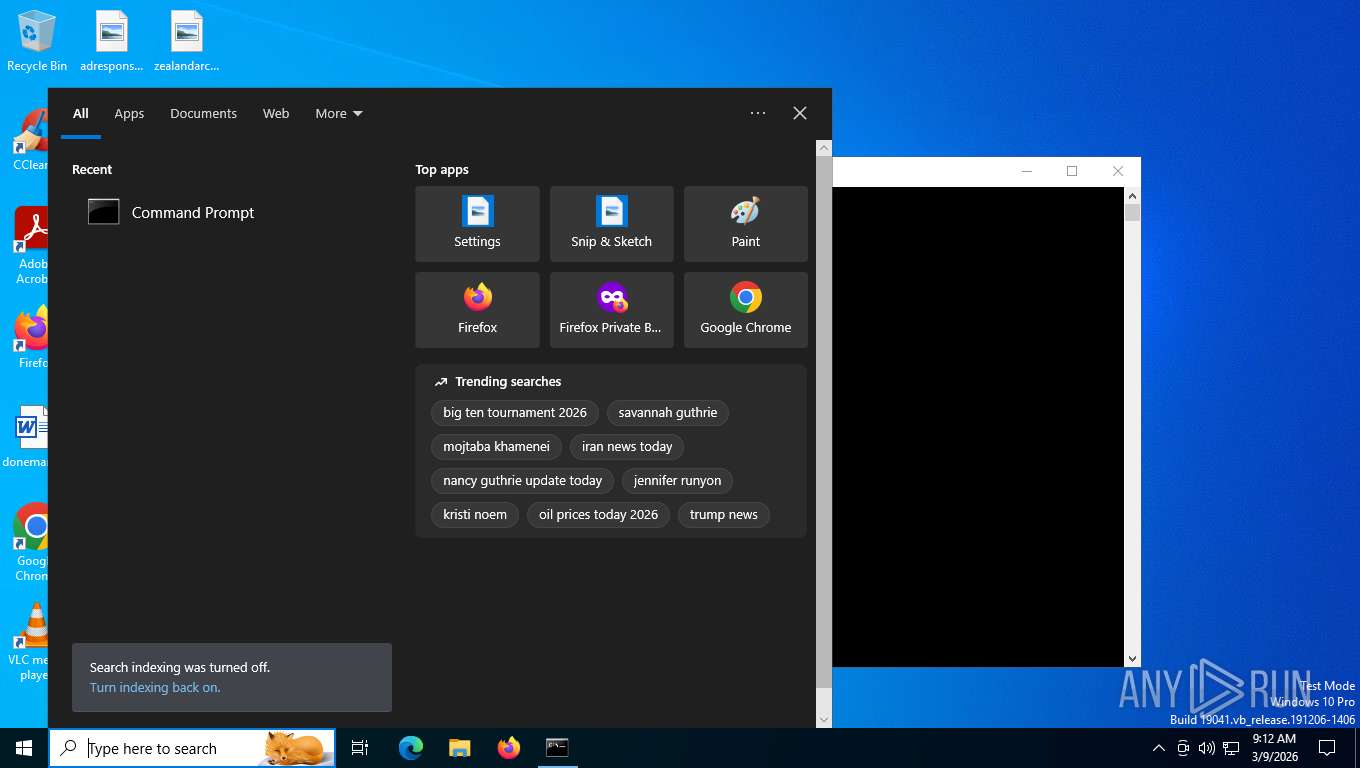1360x768 pixels.
Task: Open search panel options ellipsis
Action: point(758,113)
